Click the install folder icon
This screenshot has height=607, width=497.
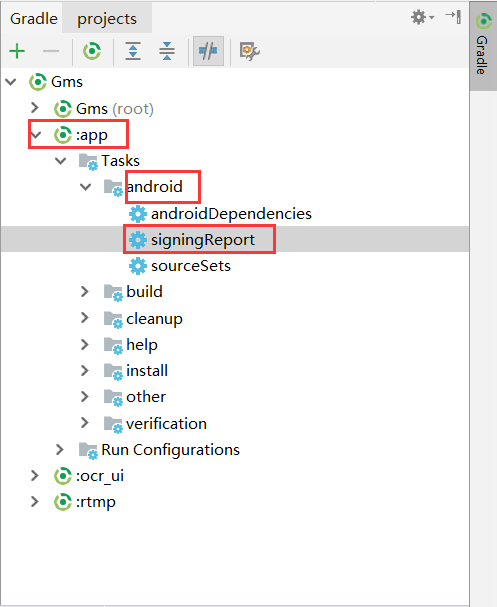(113, 371)
